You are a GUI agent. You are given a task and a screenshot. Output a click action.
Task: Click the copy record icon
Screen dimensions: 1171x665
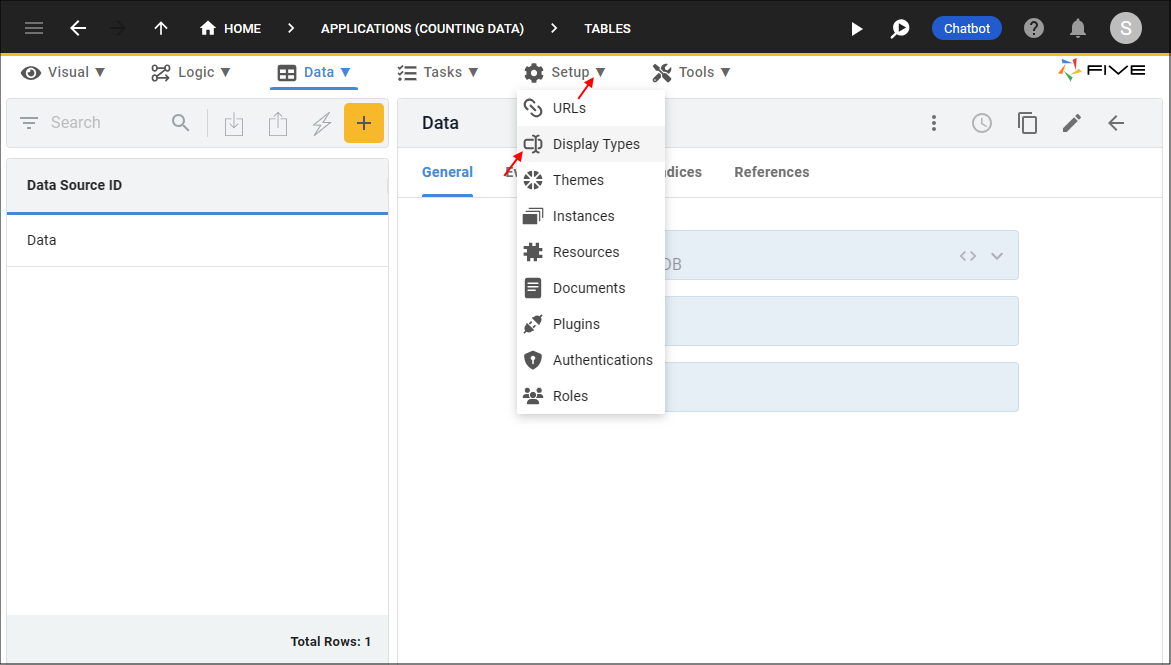(x=1027, y=123)
